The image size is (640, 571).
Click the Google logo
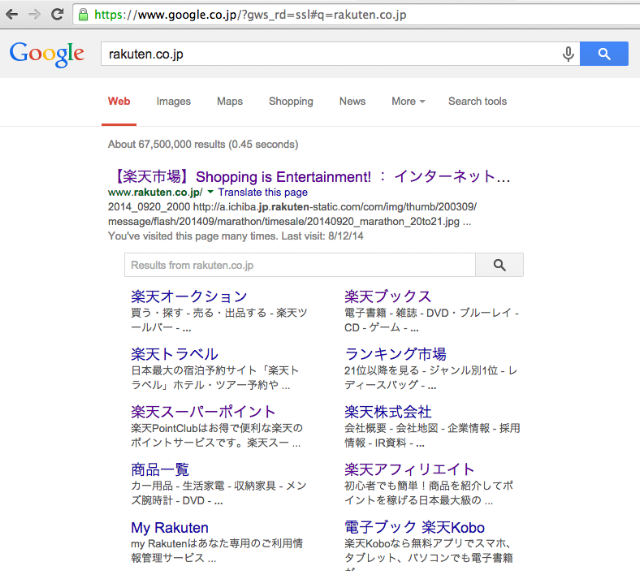[47, 54]
